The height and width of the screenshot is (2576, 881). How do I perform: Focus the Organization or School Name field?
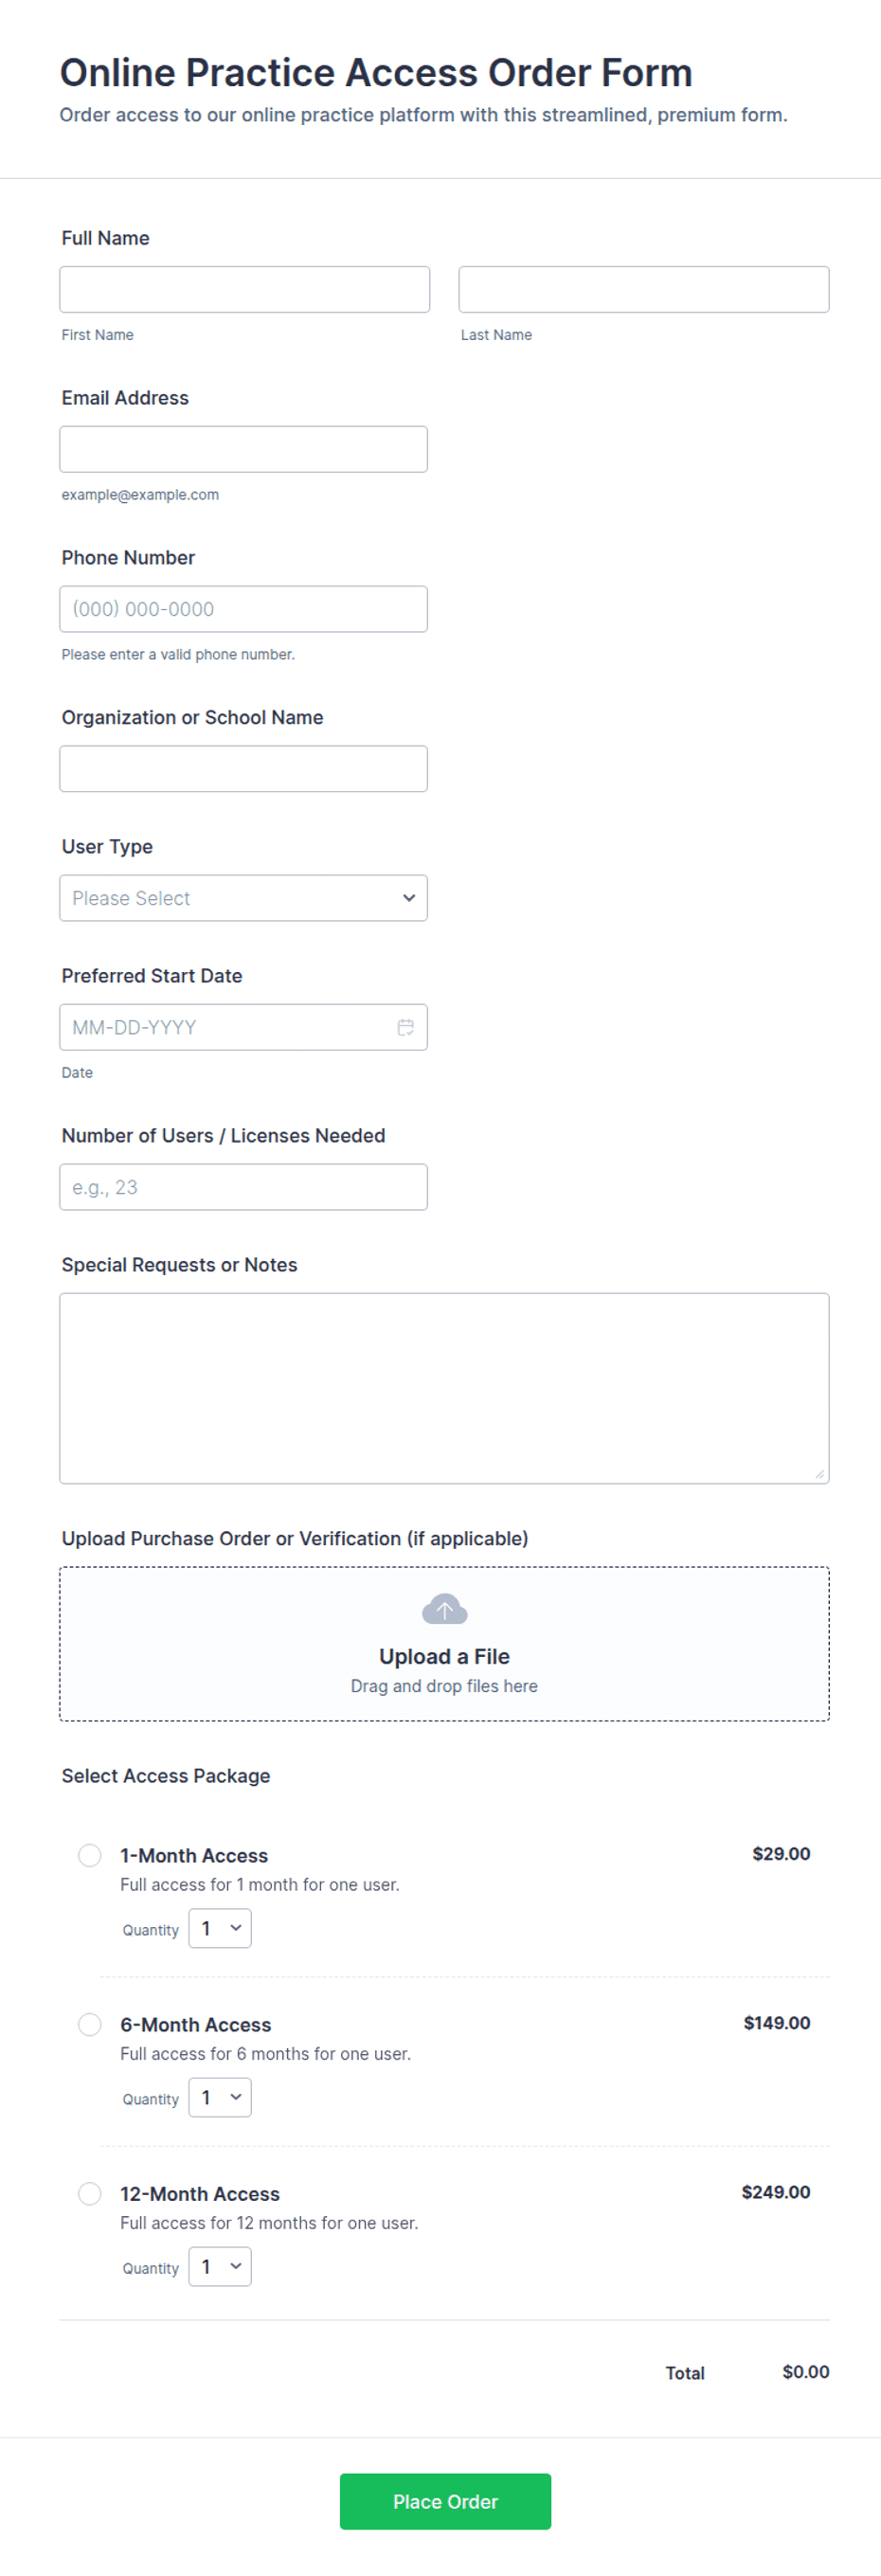click(243, 768)
